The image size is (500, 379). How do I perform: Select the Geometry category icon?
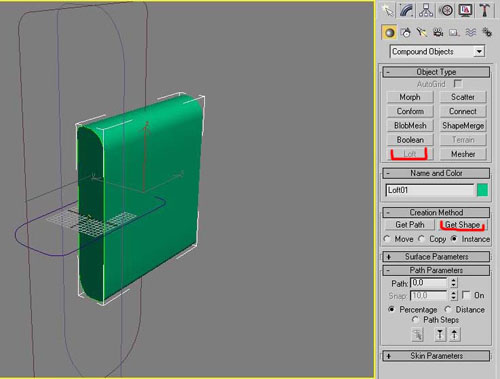(x=389, y=33)
